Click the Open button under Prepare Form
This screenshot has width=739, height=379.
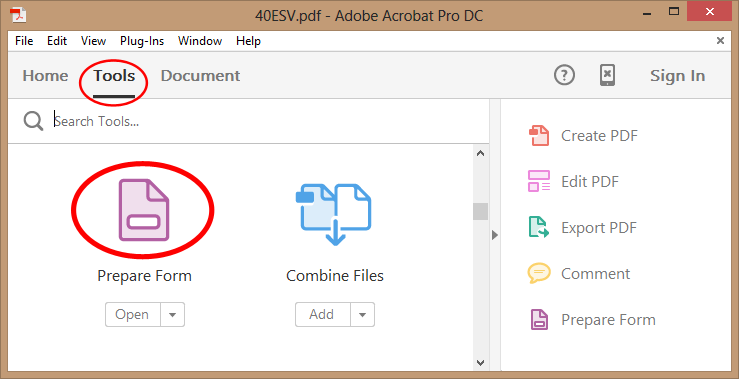coord(133,315)
